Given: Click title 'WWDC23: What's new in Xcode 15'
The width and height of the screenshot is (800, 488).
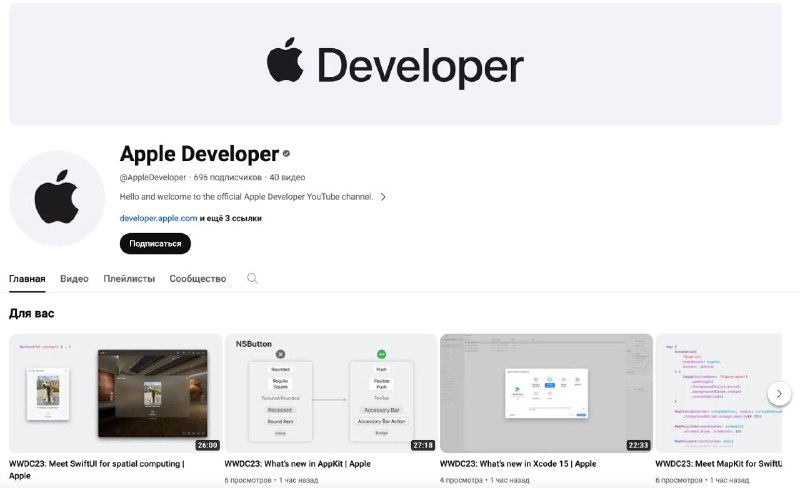Looking at the screenshot, I should coord(518,463).
